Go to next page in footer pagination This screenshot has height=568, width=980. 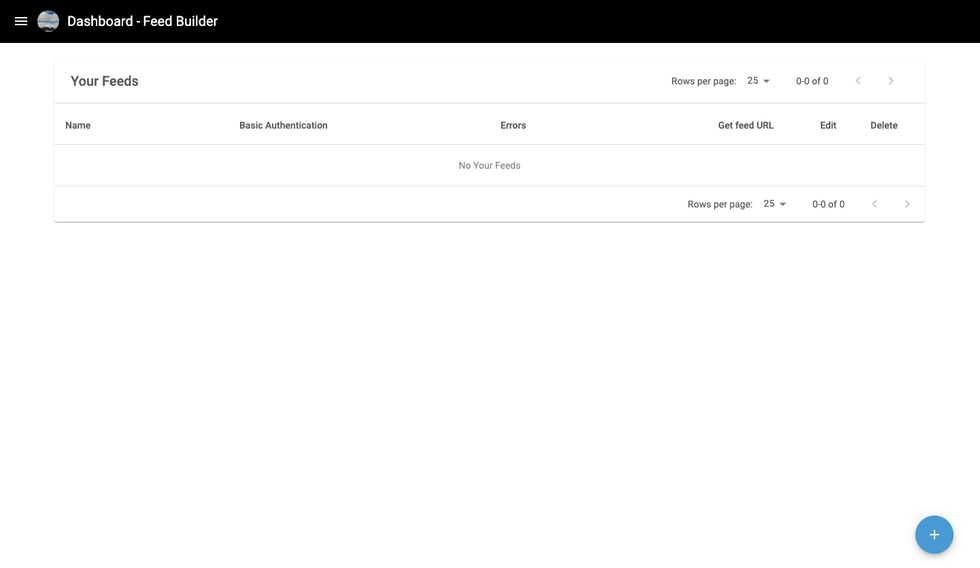(907, 204)
